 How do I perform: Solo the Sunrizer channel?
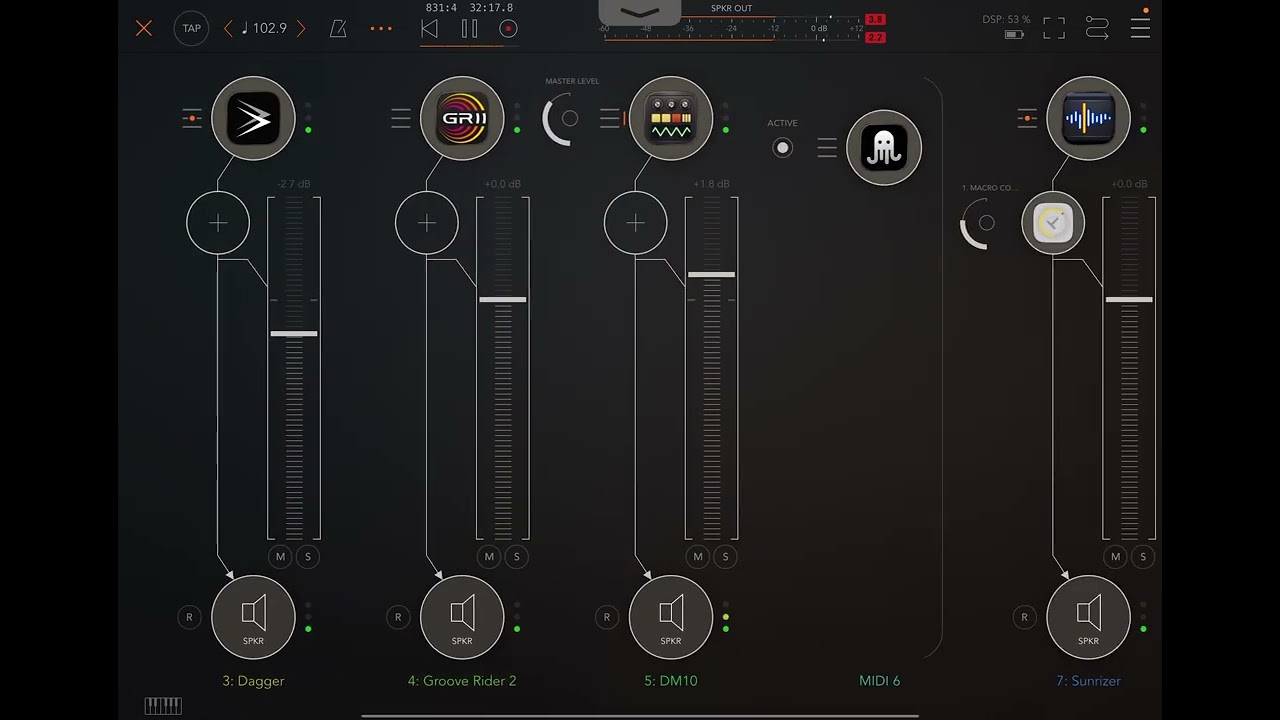pos(1143,557)
